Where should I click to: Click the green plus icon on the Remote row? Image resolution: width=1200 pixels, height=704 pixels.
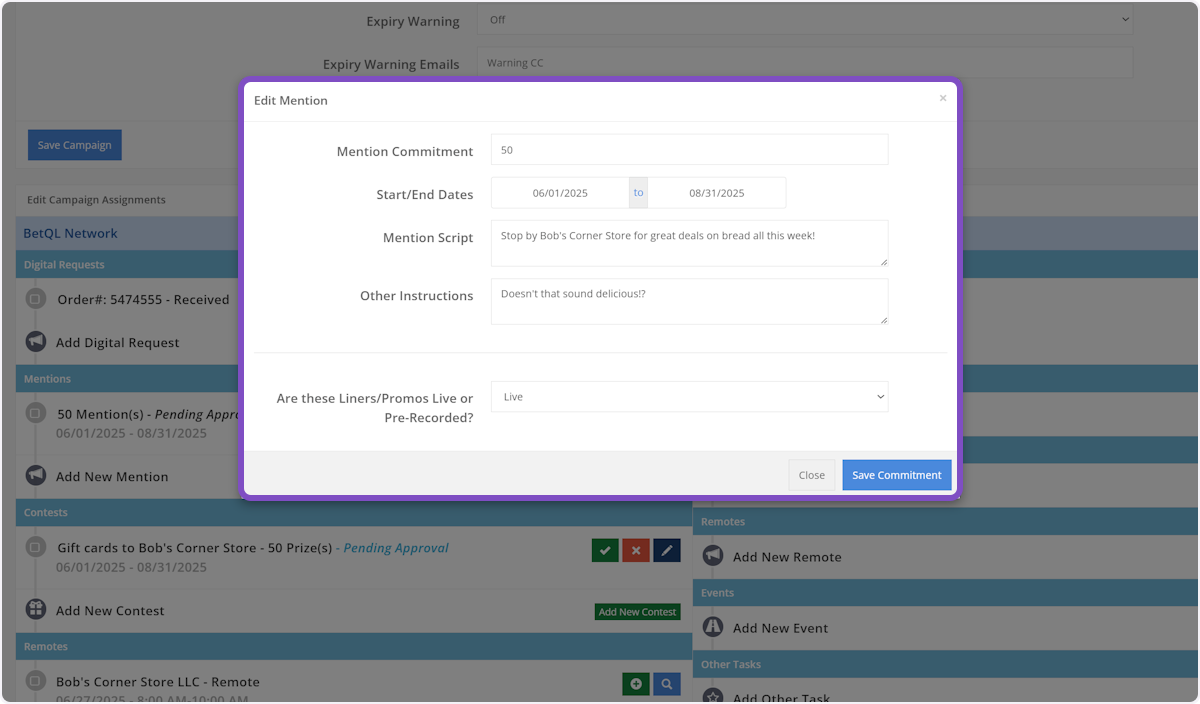(x=636, y=684)
